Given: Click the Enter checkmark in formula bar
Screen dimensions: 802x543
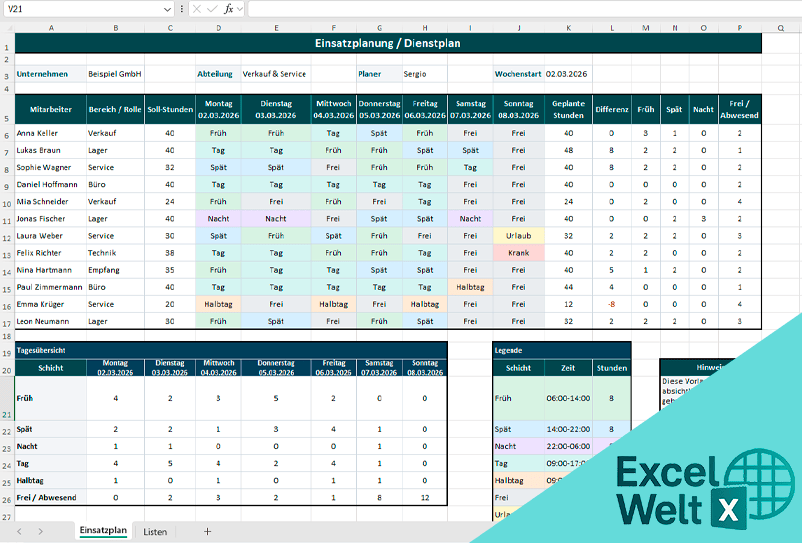Looking at the screenshot, I should (212, 9).
